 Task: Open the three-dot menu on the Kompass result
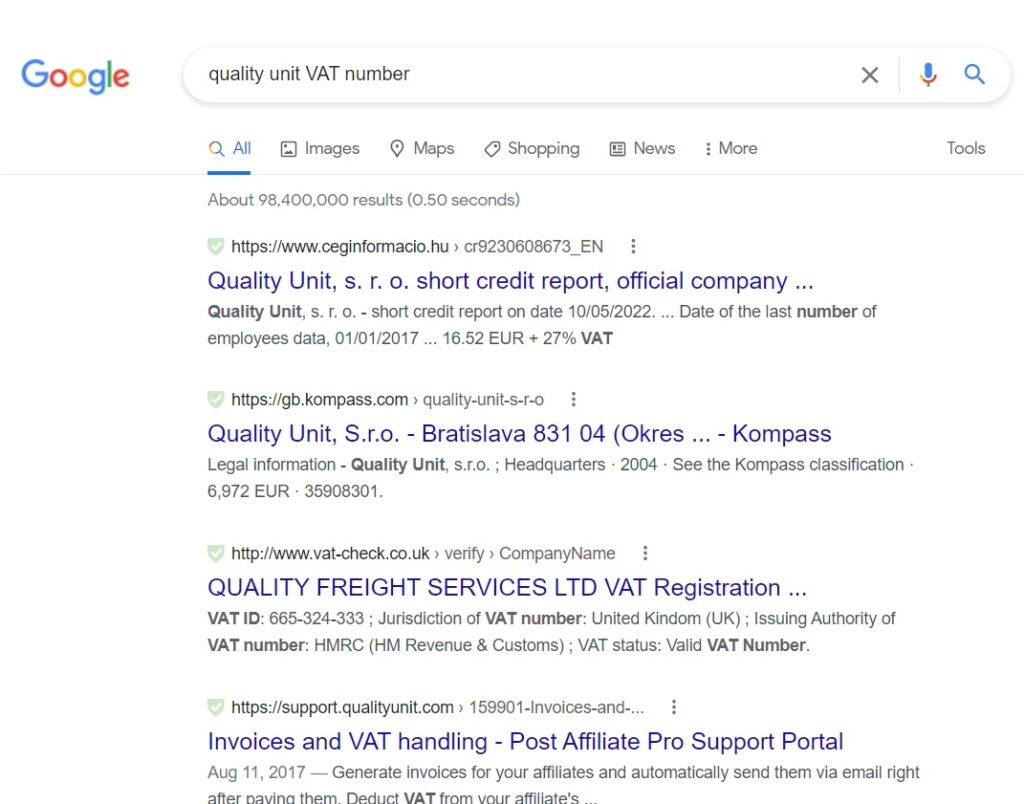click(x=573, y=399)
